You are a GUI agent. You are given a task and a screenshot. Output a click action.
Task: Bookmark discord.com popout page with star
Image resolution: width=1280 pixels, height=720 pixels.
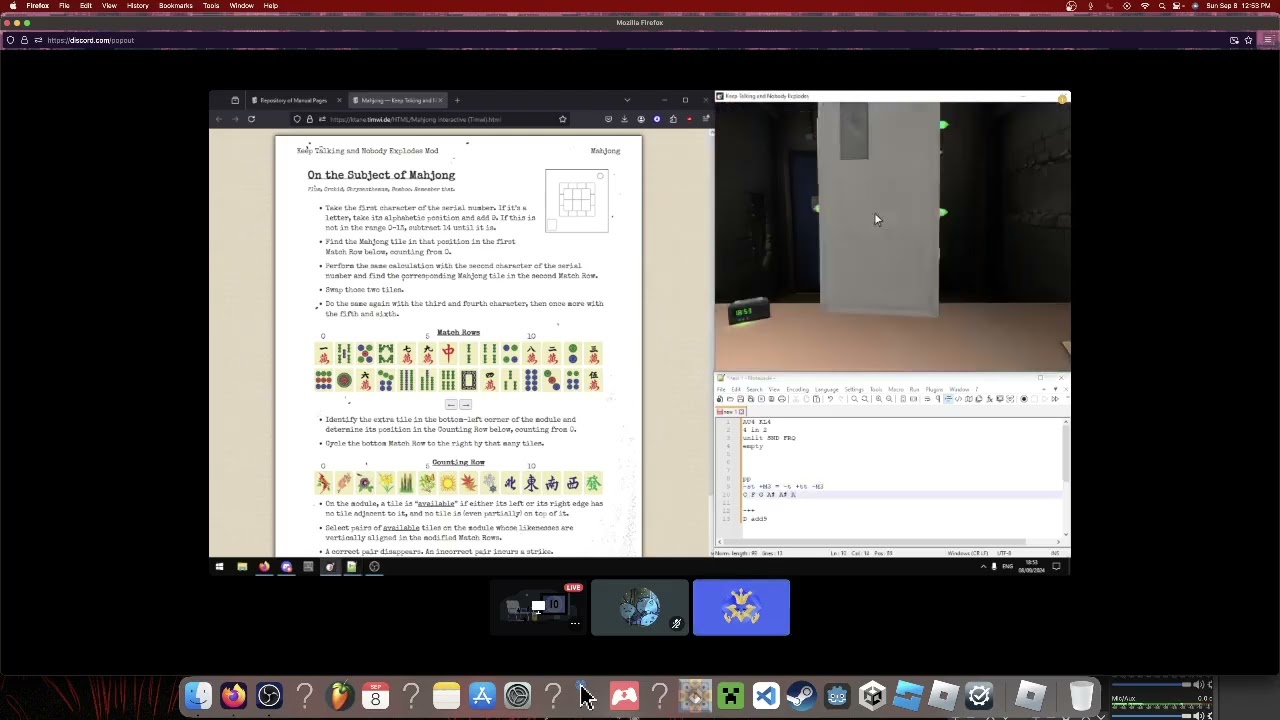[x=1248, y=40]
